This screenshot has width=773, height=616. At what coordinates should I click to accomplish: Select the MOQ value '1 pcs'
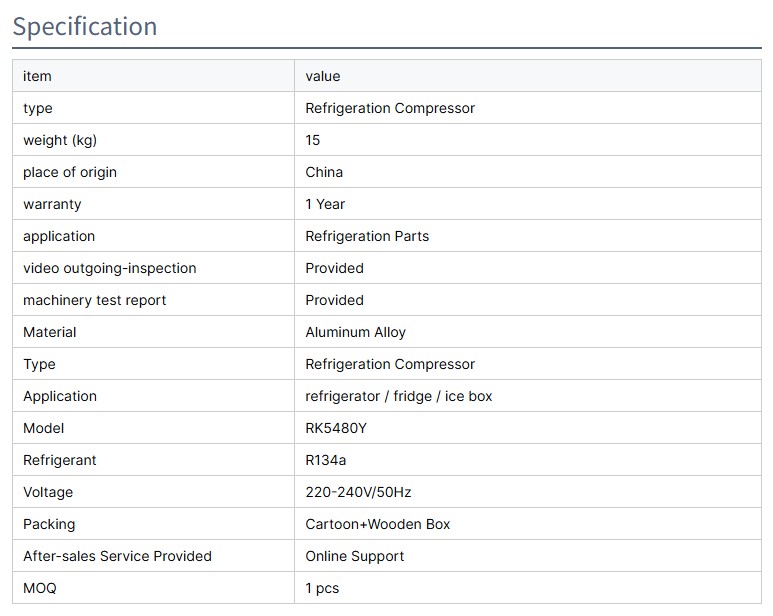(x=322, y=588)
